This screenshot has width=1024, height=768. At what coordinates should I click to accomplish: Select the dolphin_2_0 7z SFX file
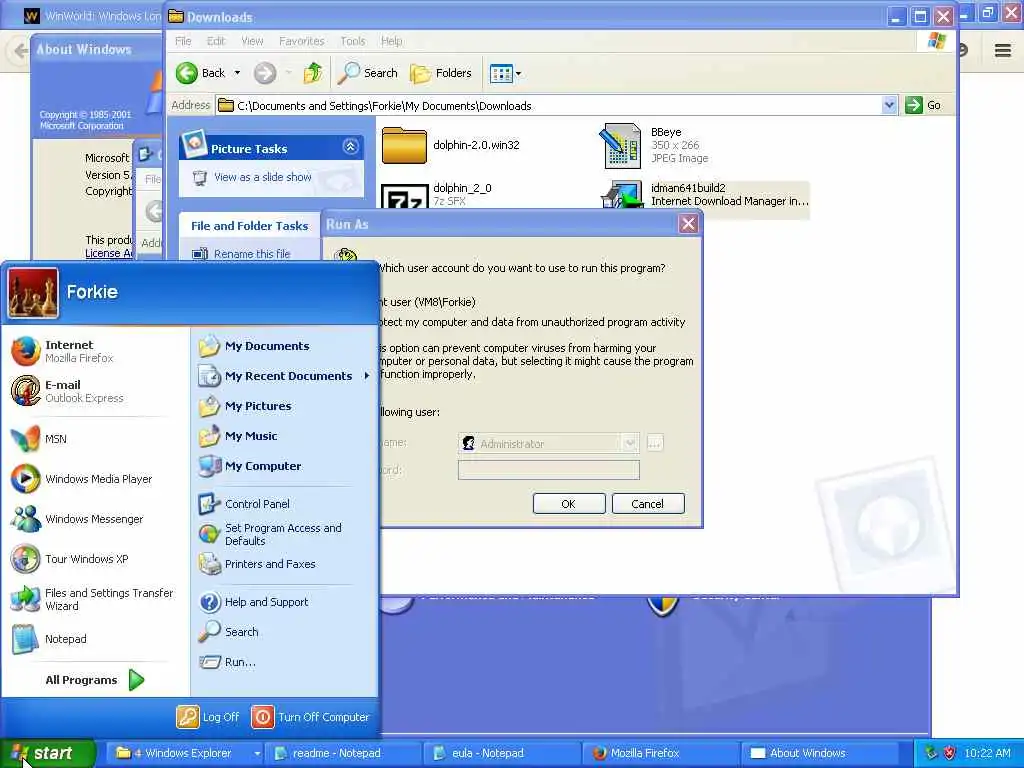tap(436, 195)
